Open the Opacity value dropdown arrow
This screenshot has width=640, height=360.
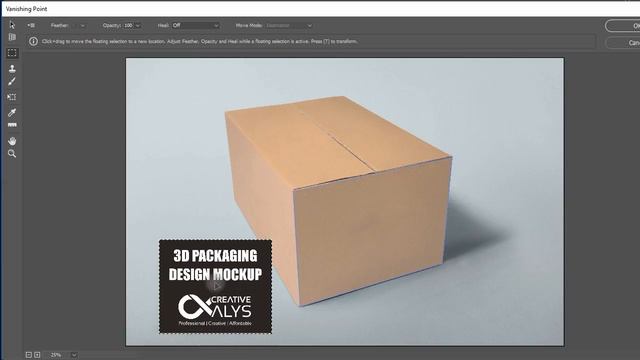(138, 25)
